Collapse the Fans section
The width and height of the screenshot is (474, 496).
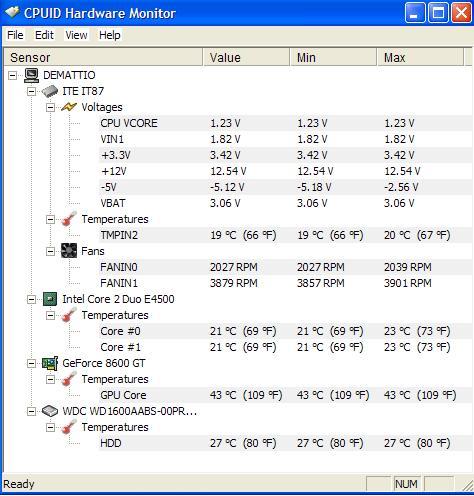[50, 251]
